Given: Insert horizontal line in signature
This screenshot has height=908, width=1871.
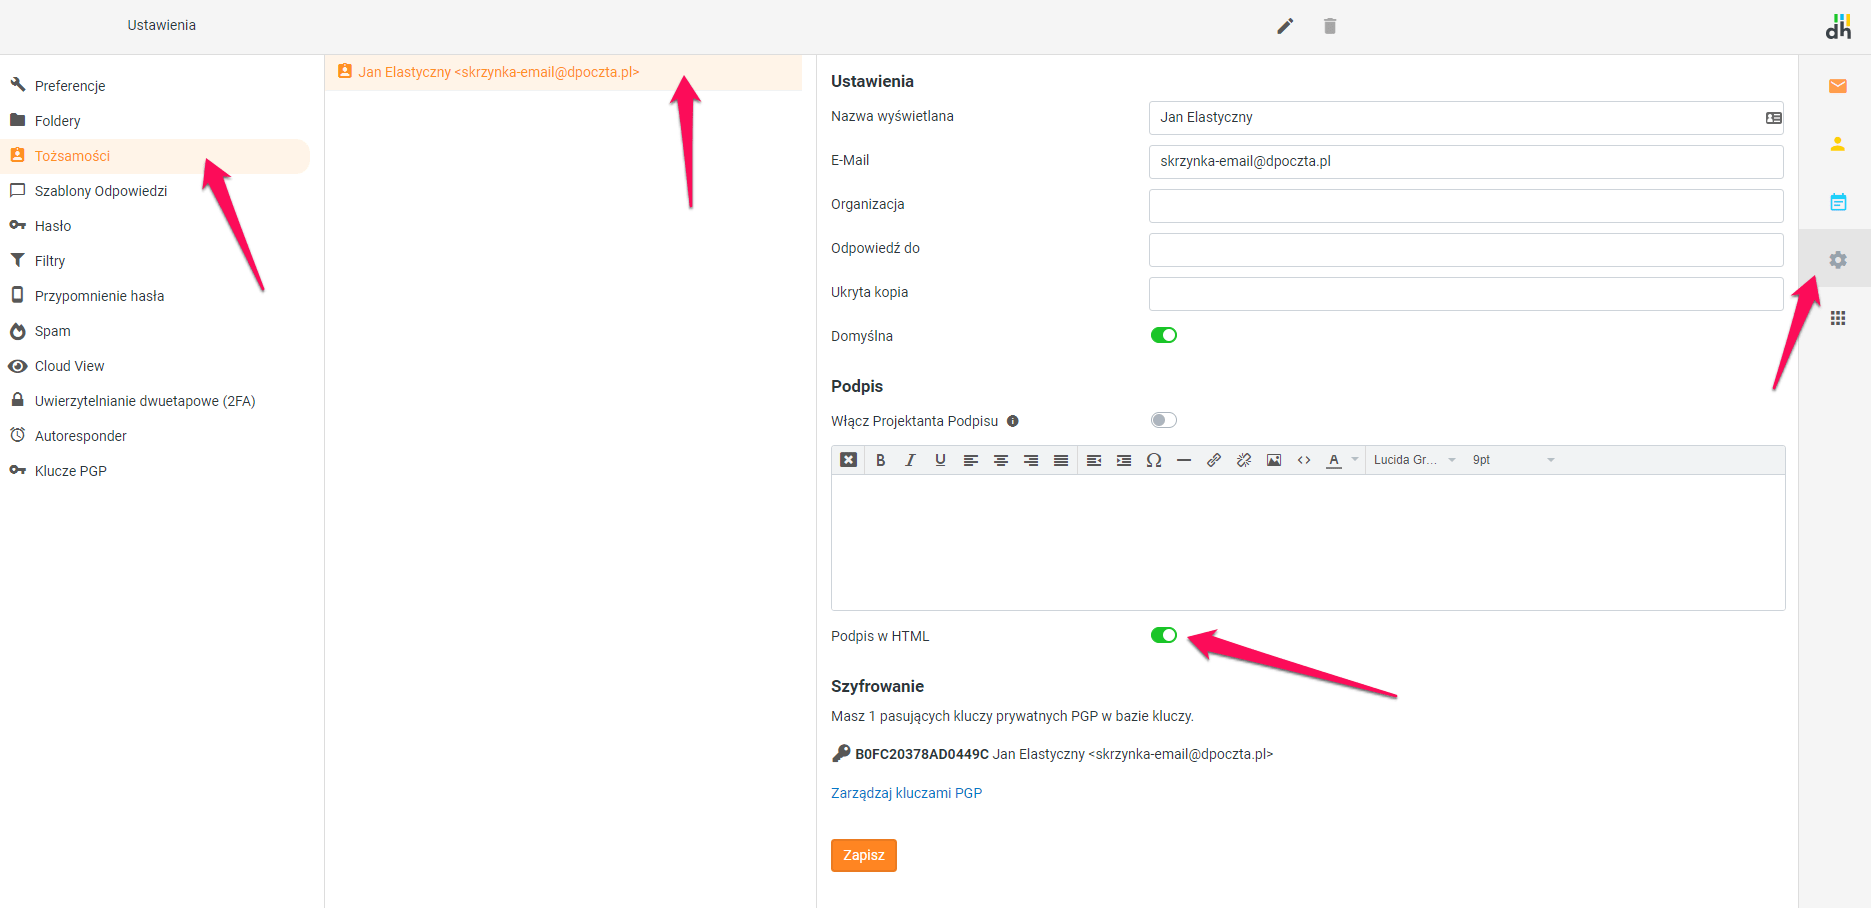Looking at the screenshot, I should click(1184, 460).
